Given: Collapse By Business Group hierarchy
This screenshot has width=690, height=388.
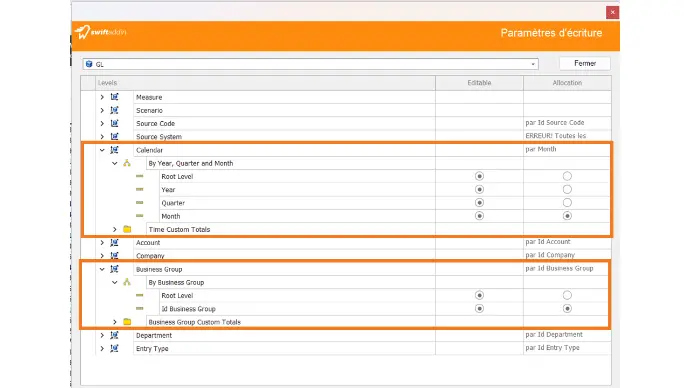Looking at the screenshot, I should point(114,282).
